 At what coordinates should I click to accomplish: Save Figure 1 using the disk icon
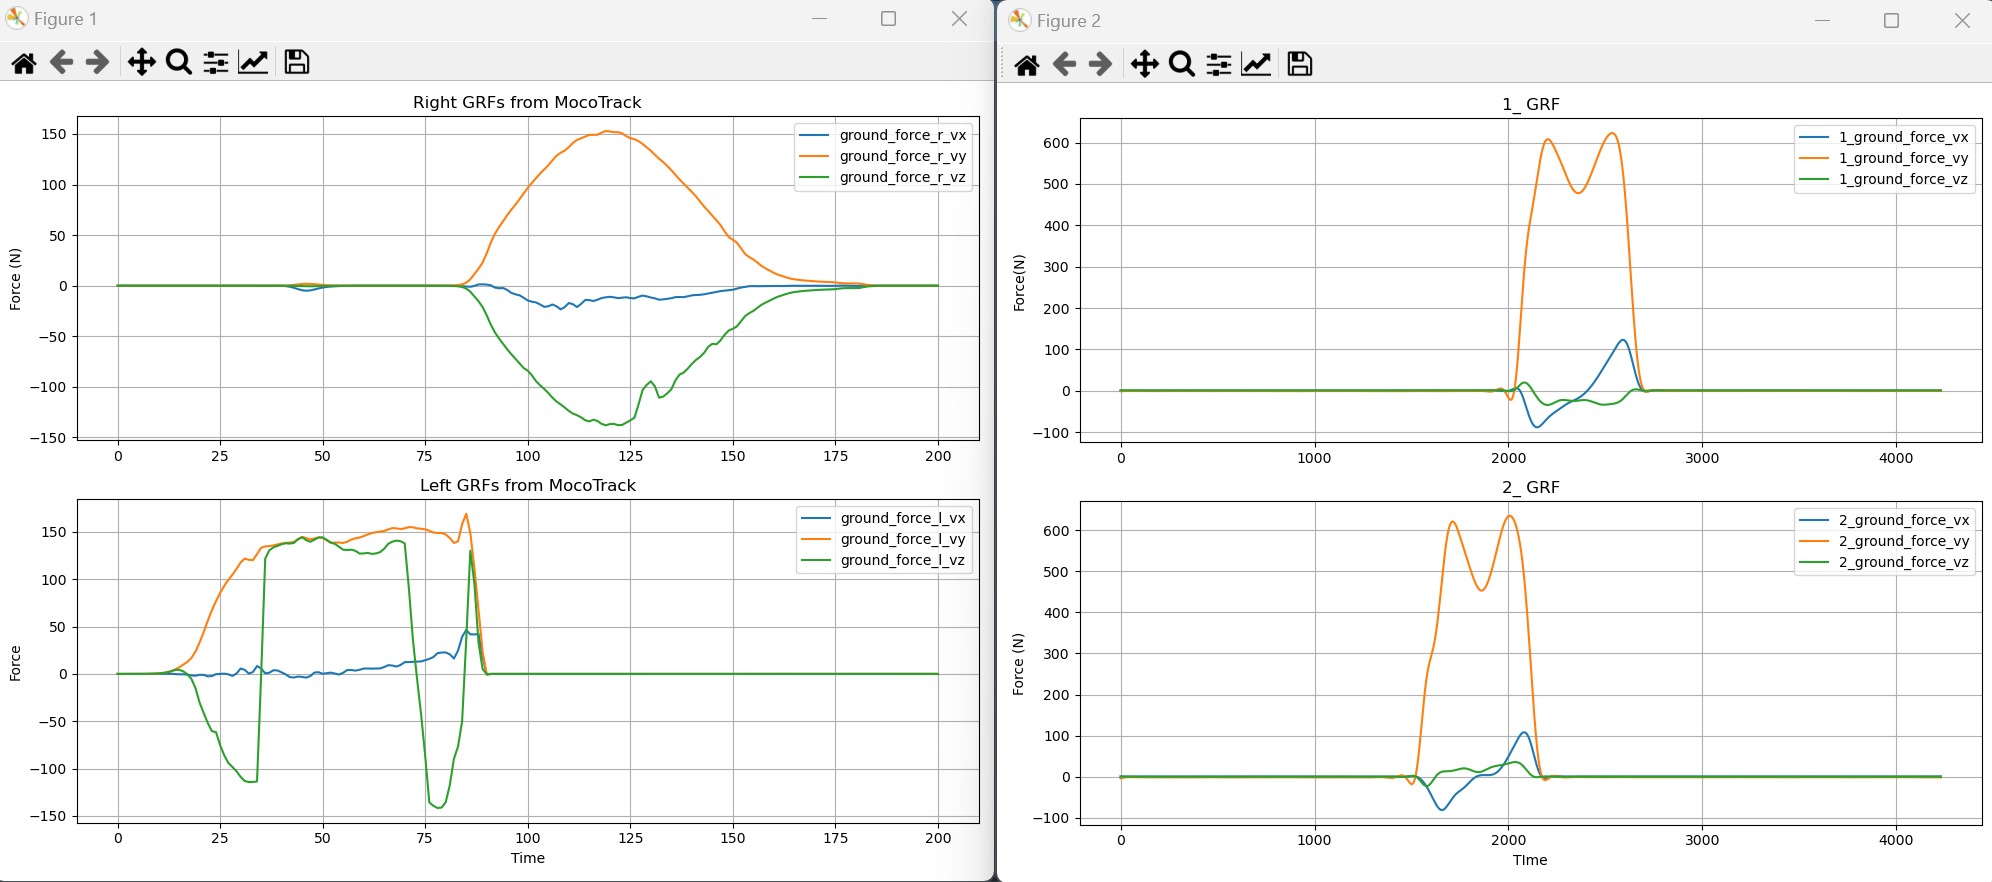point(297,62)
